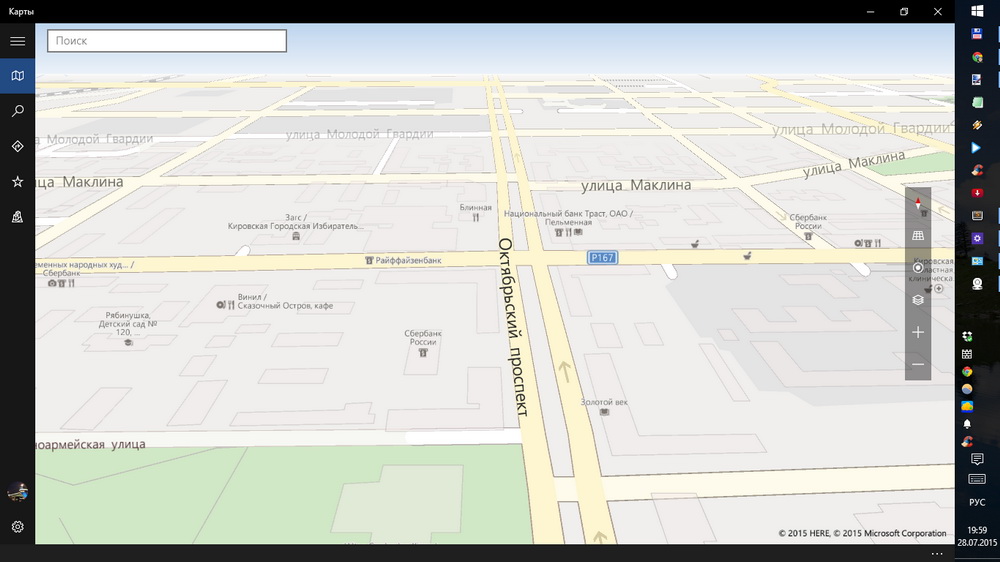The image size is (1000, 562).
Task: Click the central улица Маклина street label
Action: coord(636,185)
